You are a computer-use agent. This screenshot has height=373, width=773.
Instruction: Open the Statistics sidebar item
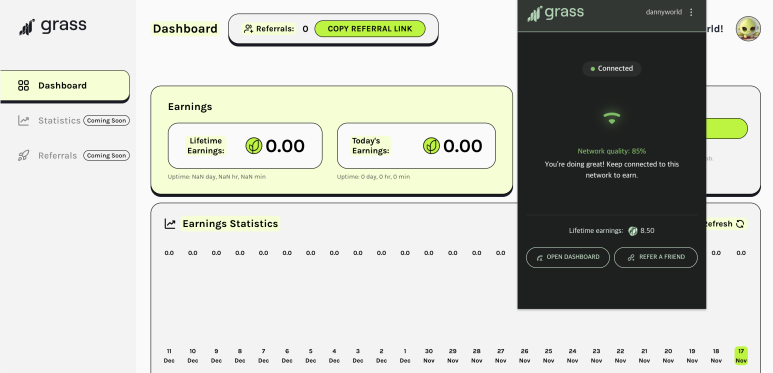pyautogui.click(x=59, y=121)
